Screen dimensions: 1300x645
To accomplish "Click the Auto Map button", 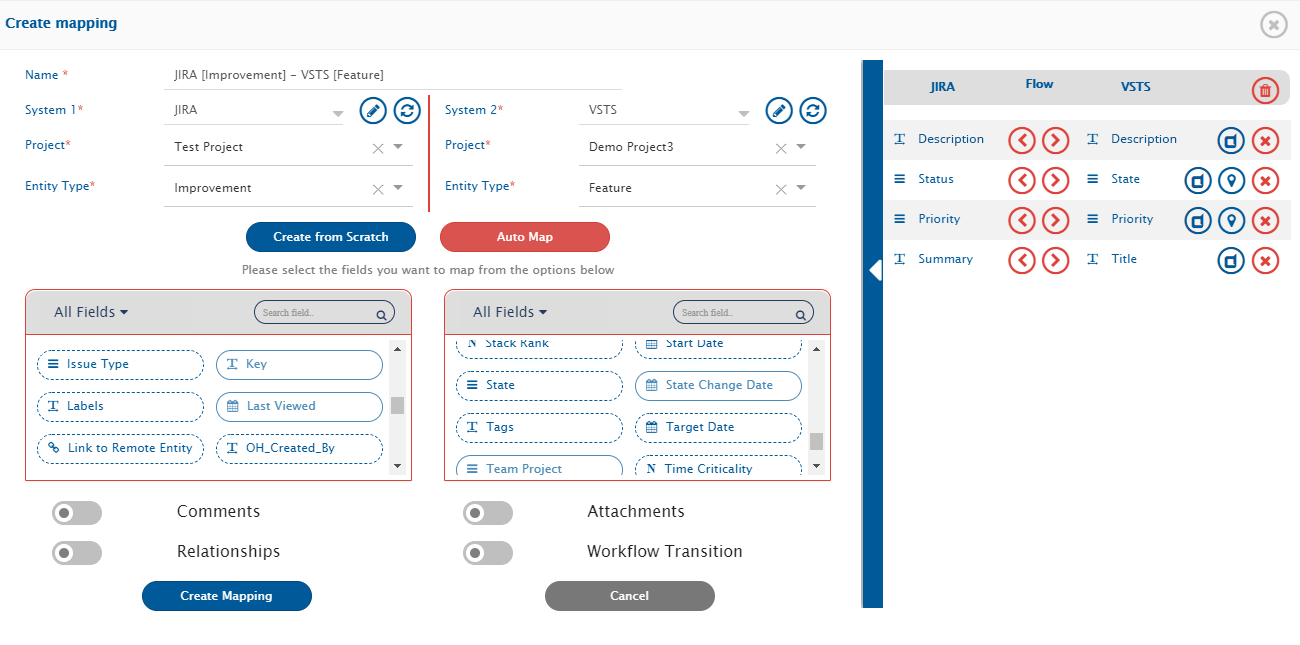I will coord(525,237).
